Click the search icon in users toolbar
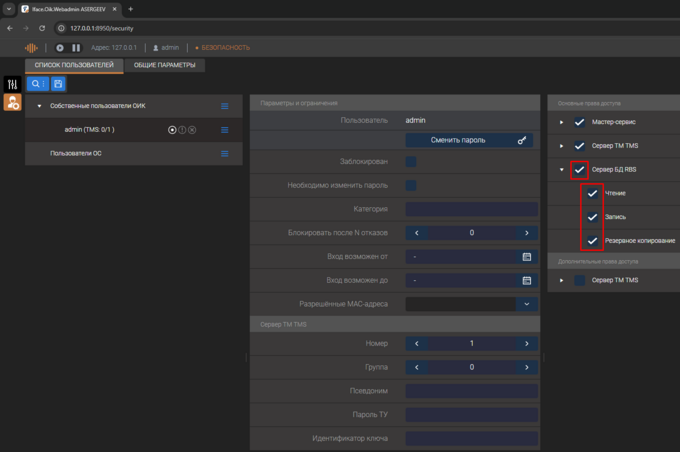 [x=36, y=84]
